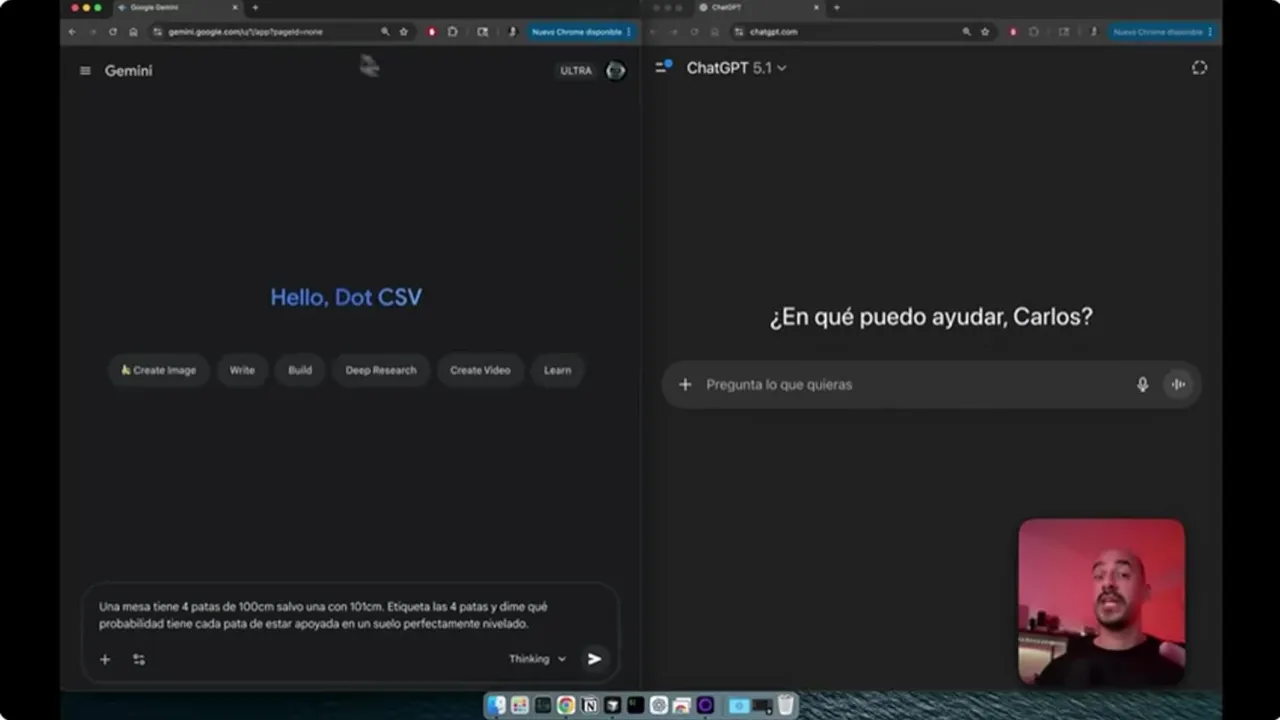Open the plus attach menu in Gemini

[x=105, y=659]
